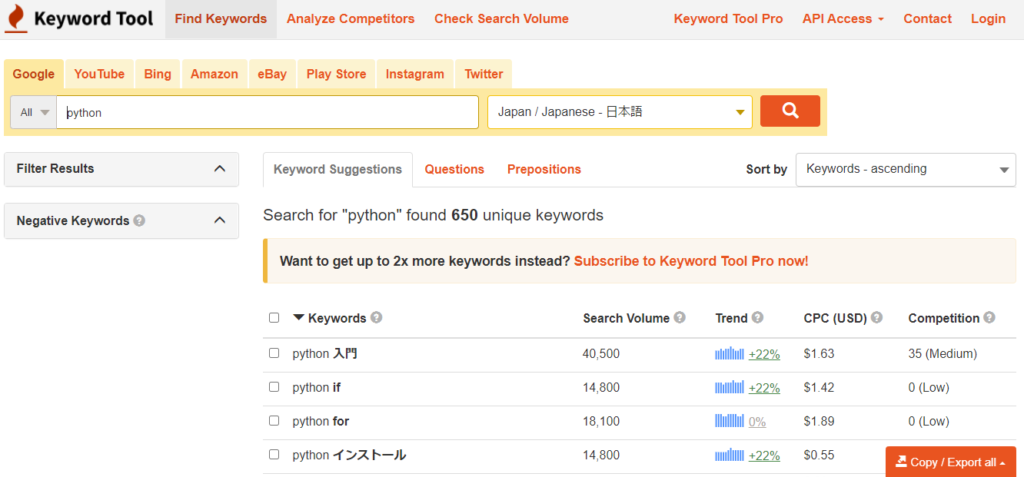Click the keyword text python 入門

pos(325,354)
